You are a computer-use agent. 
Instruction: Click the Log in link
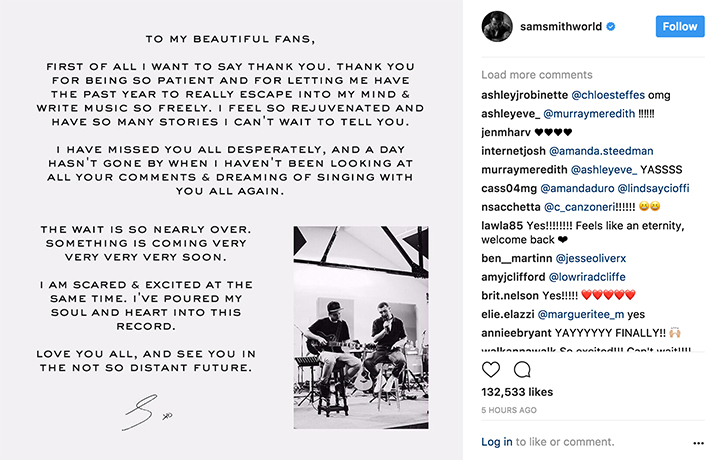click(496, 442)
